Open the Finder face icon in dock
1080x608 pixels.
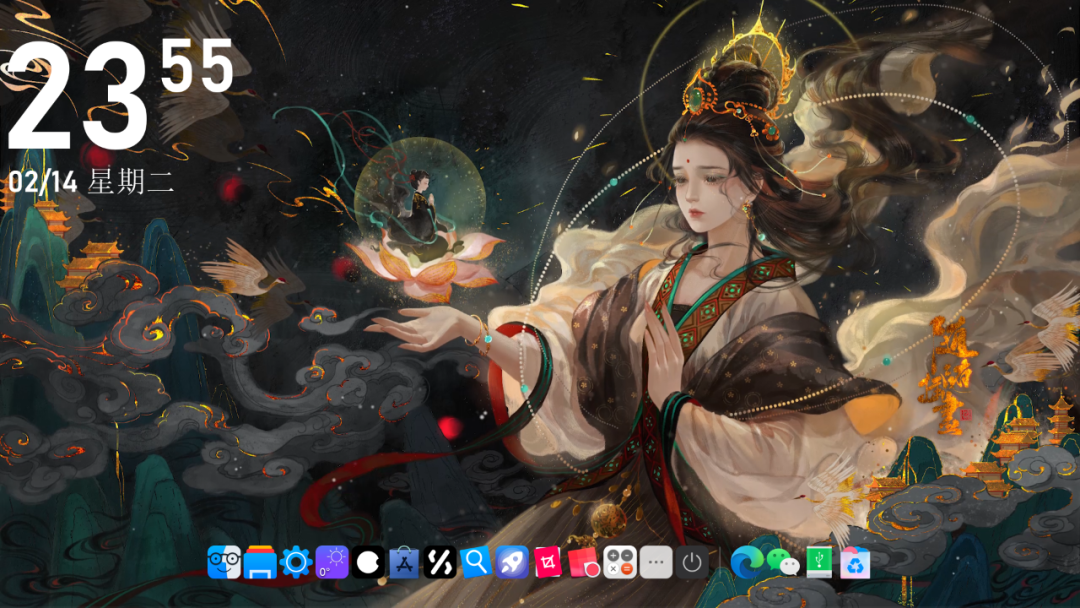click(223, 562)
